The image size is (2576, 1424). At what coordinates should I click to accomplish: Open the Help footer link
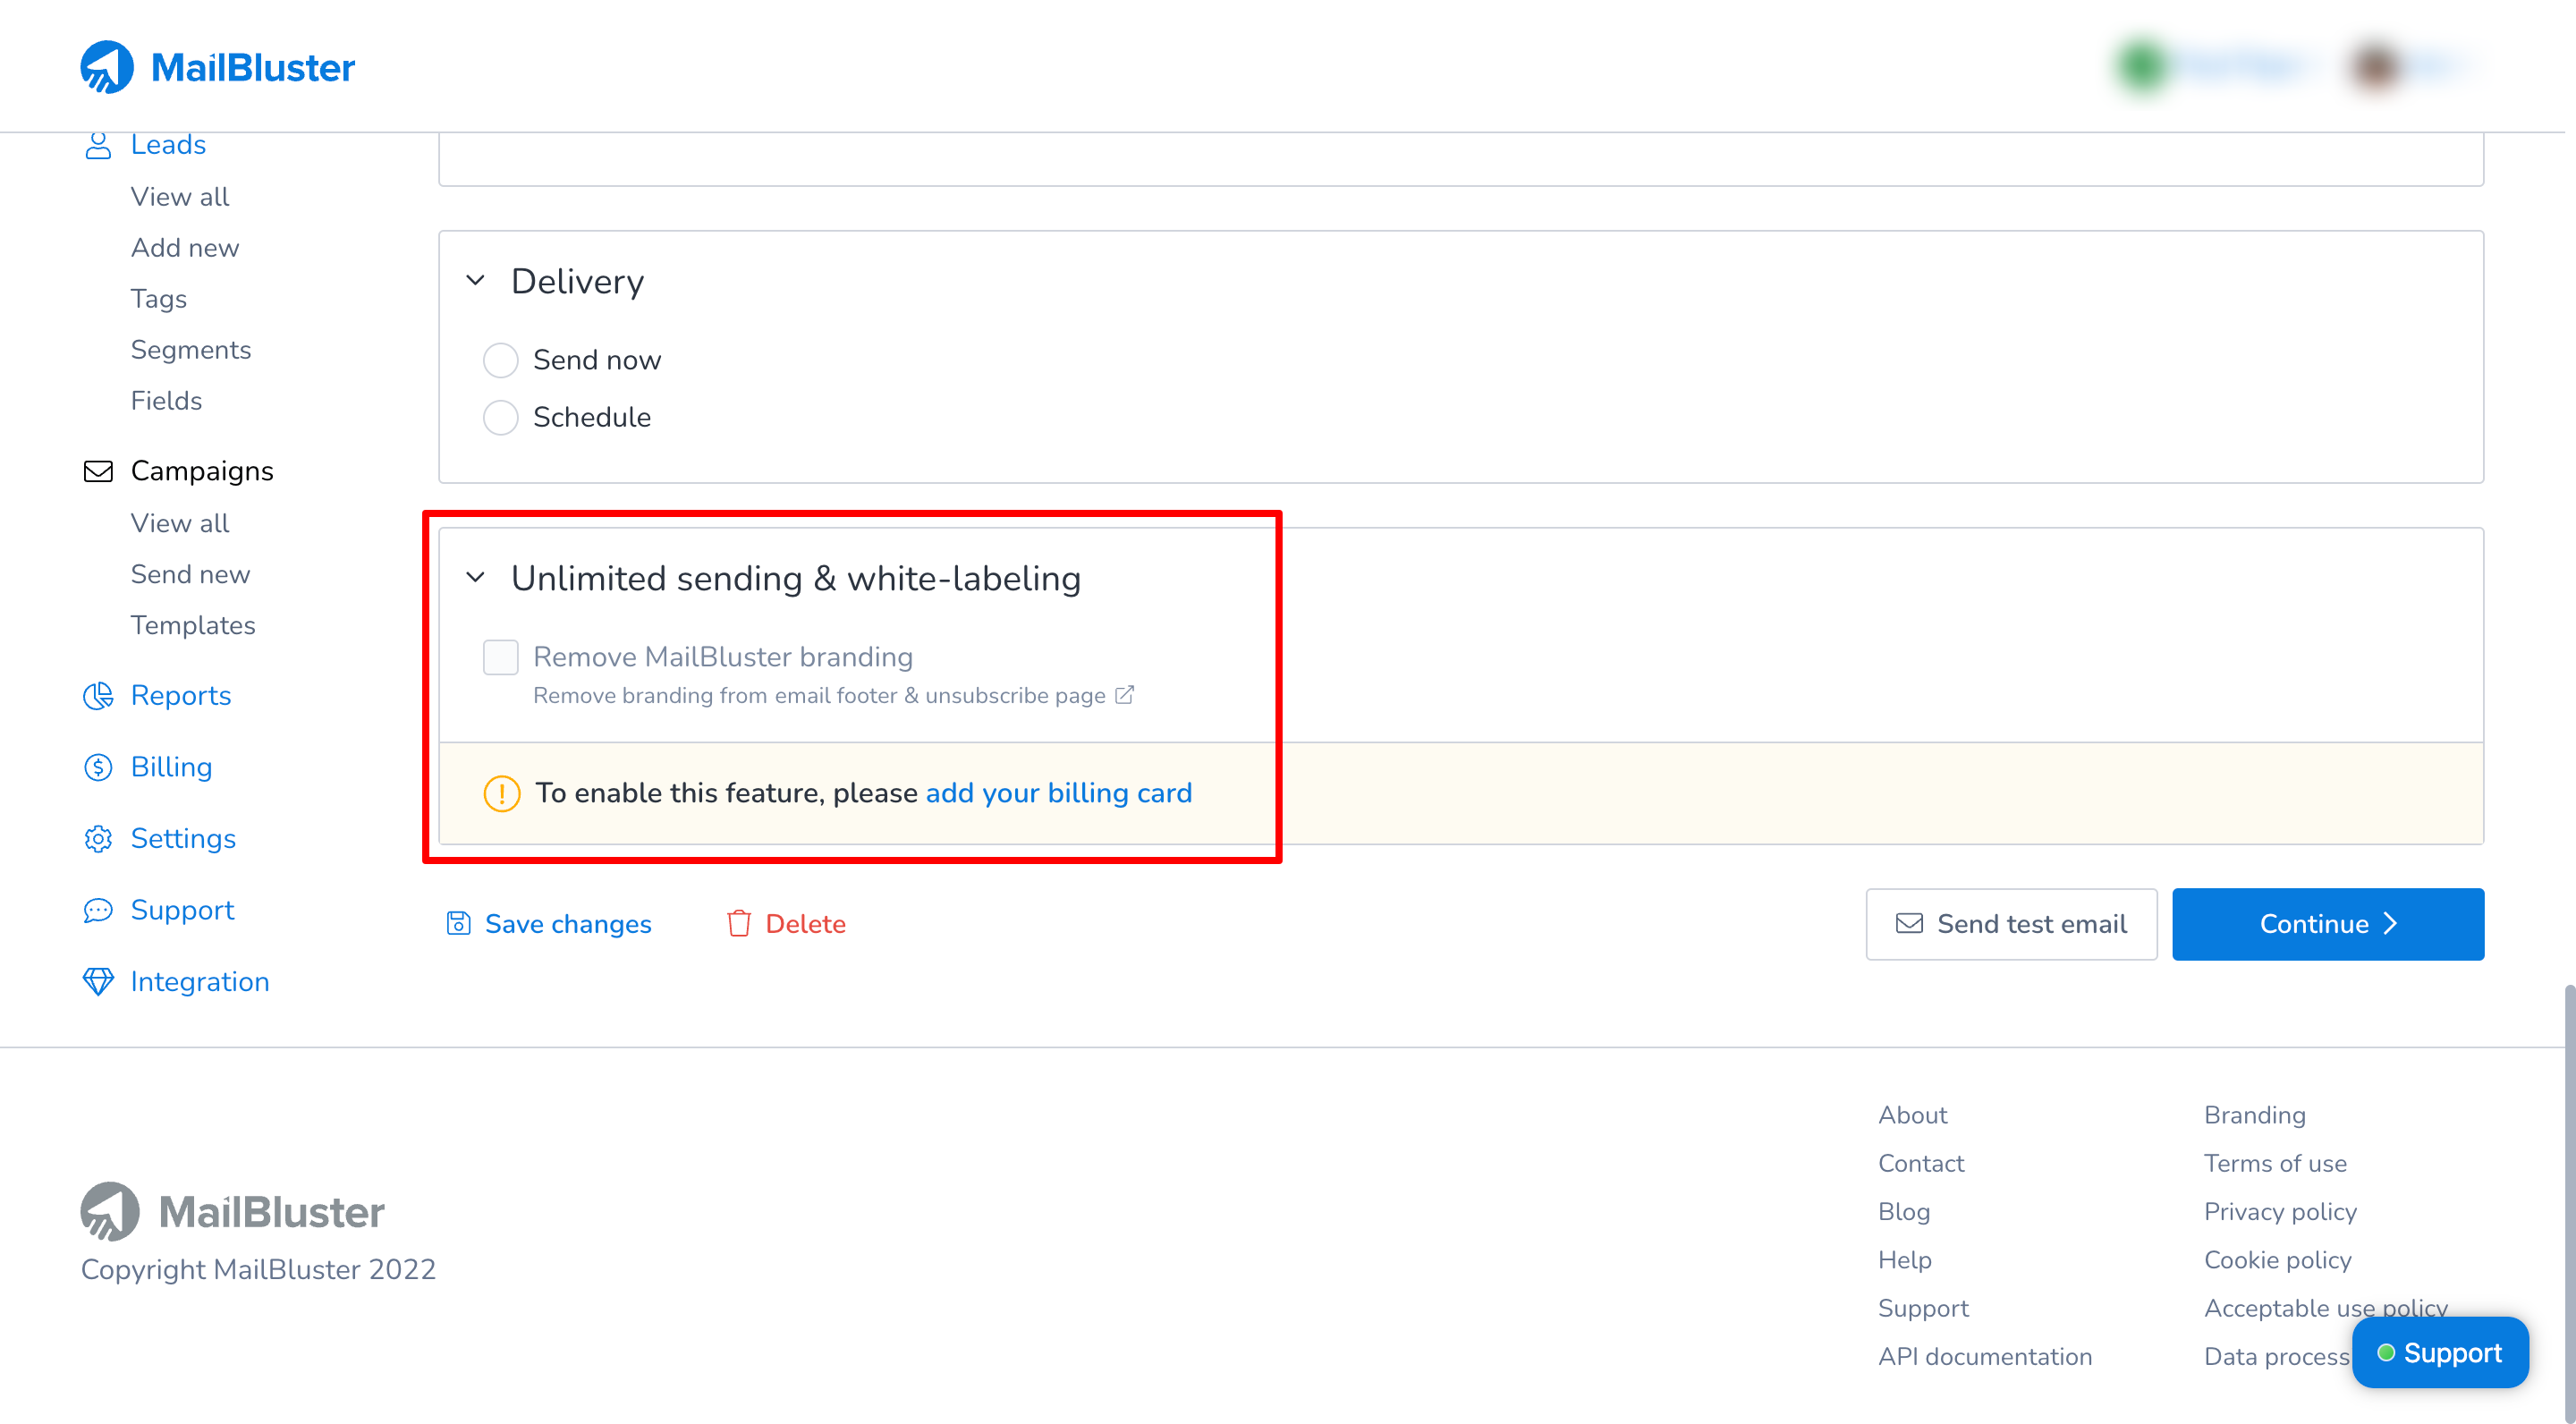[1905, 1260]
